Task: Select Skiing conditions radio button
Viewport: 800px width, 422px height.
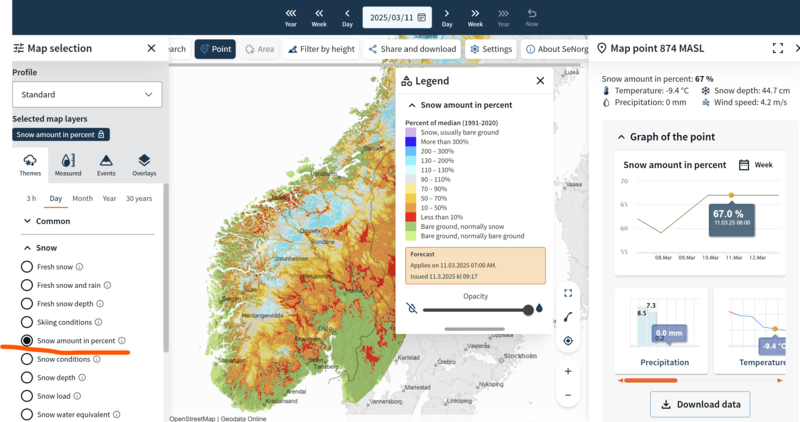Action: [27, 322]
